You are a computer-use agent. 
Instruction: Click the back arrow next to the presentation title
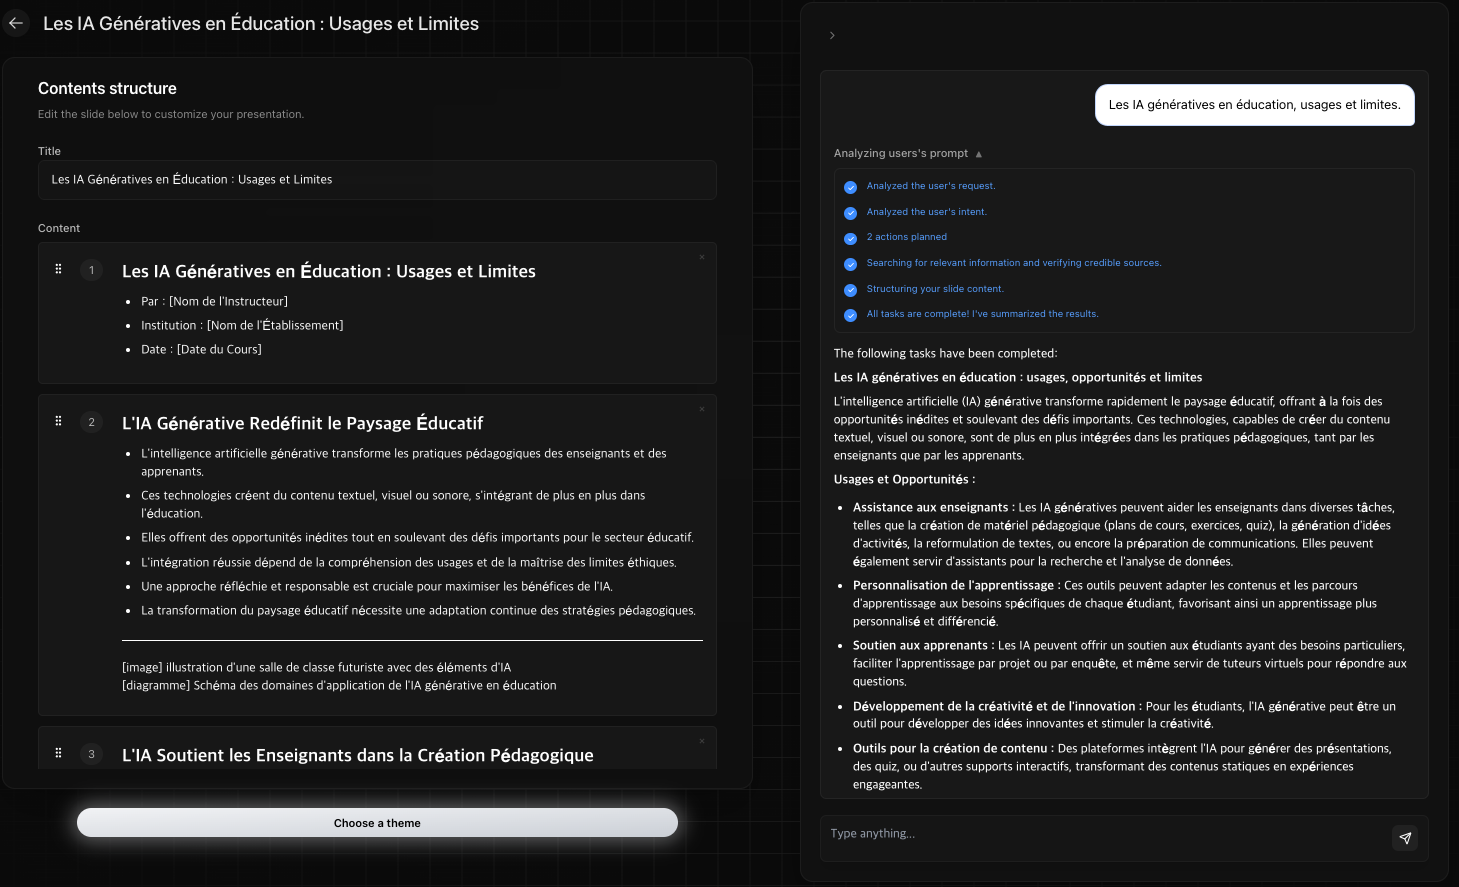(x=16, y=23)
